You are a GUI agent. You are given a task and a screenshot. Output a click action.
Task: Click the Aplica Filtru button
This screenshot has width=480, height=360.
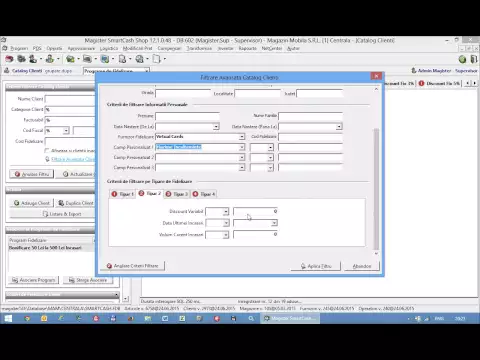(316, 266)
